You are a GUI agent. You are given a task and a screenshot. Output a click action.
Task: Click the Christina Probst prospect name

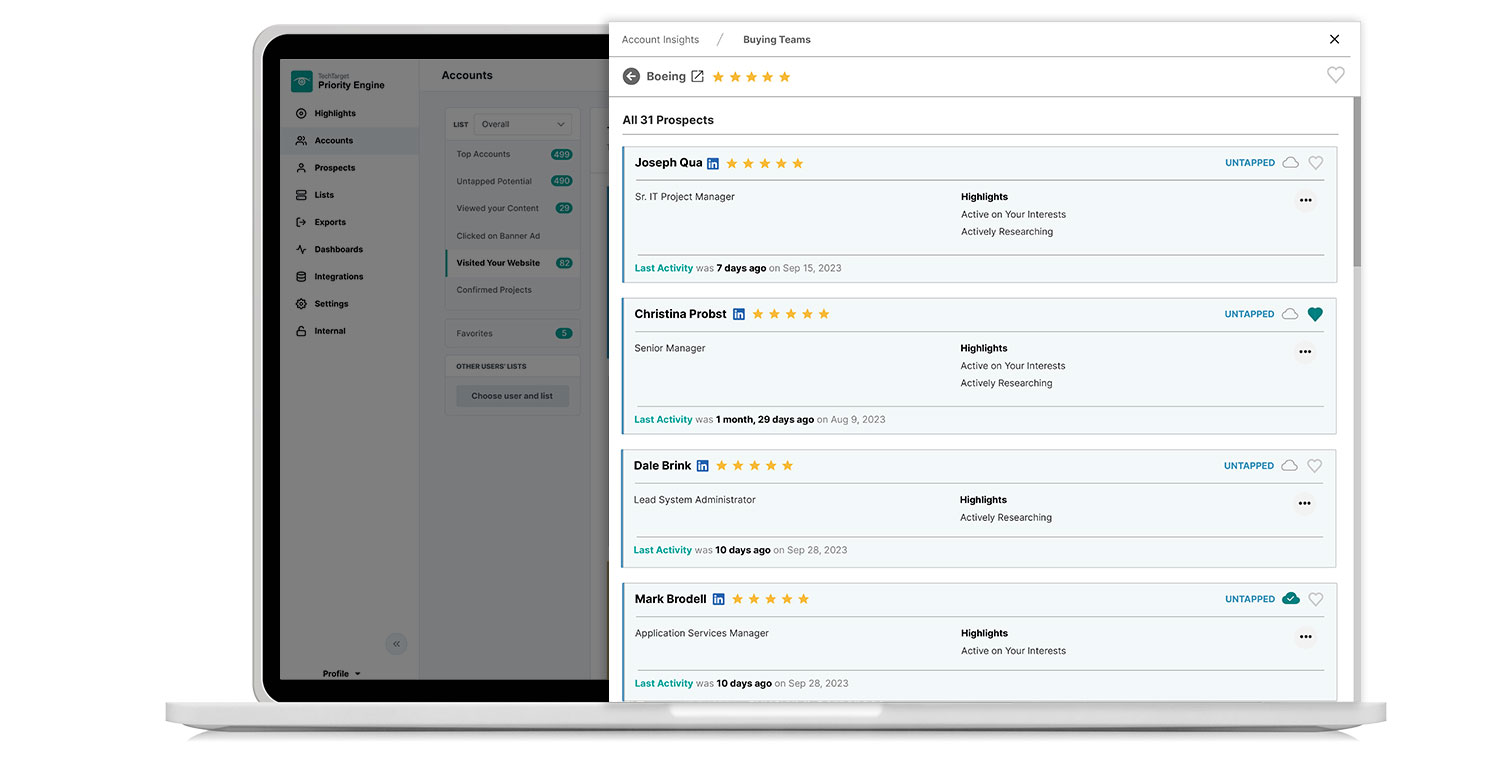click(680, 314)
